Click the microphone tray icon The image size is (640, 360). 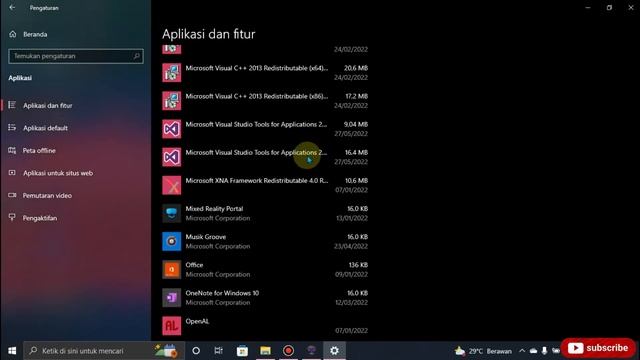pos(544,351)
